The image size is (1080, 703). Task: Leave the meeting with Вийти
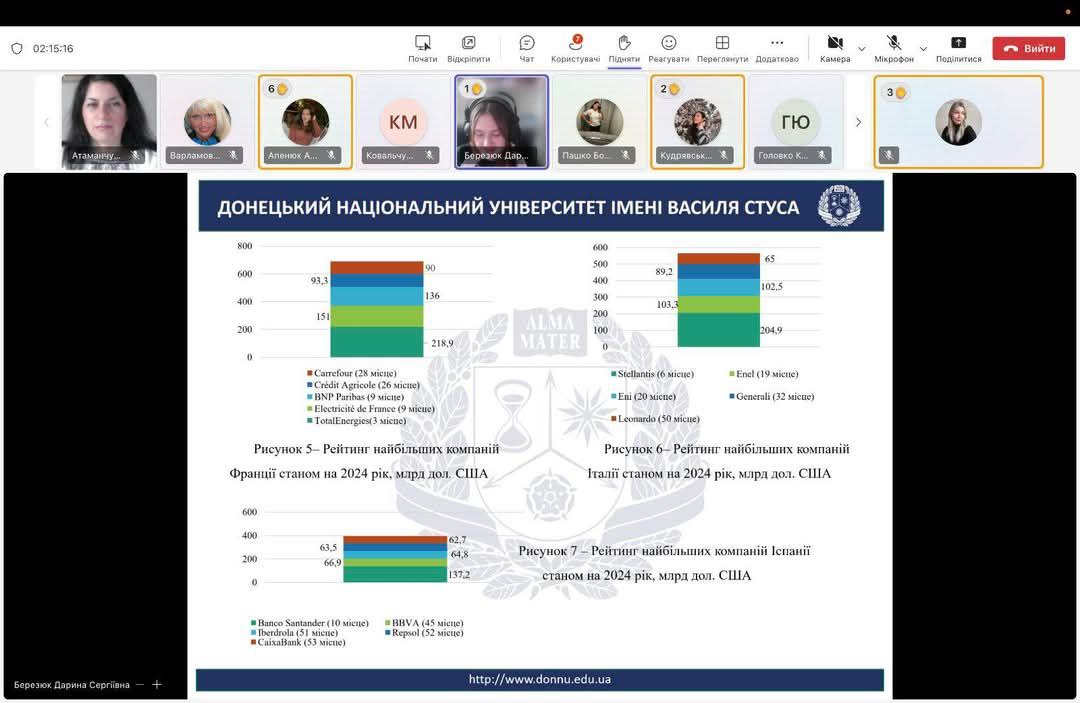click(1028, 48)
